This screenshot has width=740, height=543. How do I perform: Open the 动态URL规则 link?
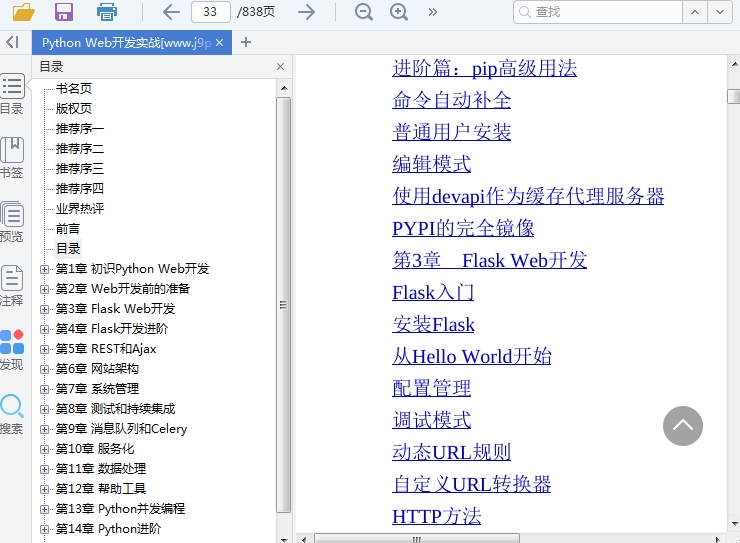coord(452,453)
